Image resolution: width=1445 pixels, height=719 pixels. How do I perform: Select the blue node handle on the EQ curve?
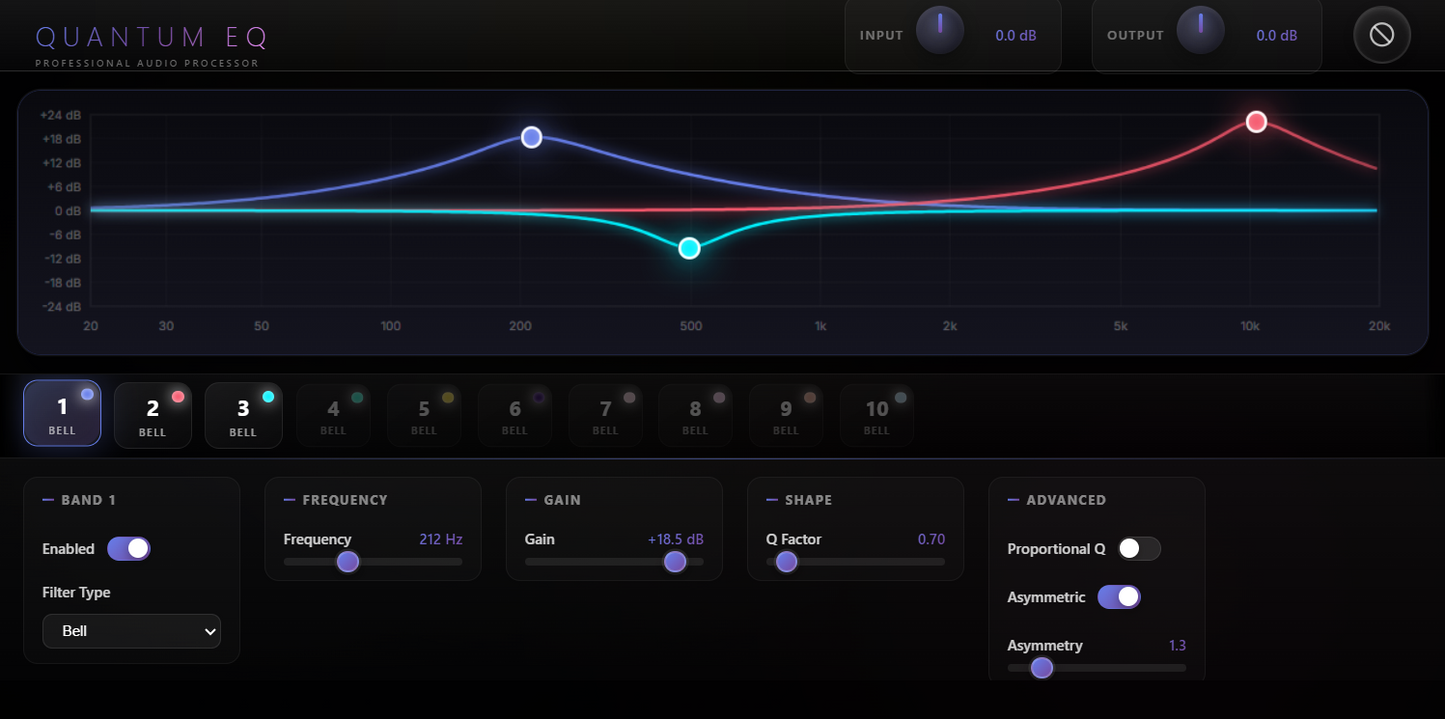[531, 137]
